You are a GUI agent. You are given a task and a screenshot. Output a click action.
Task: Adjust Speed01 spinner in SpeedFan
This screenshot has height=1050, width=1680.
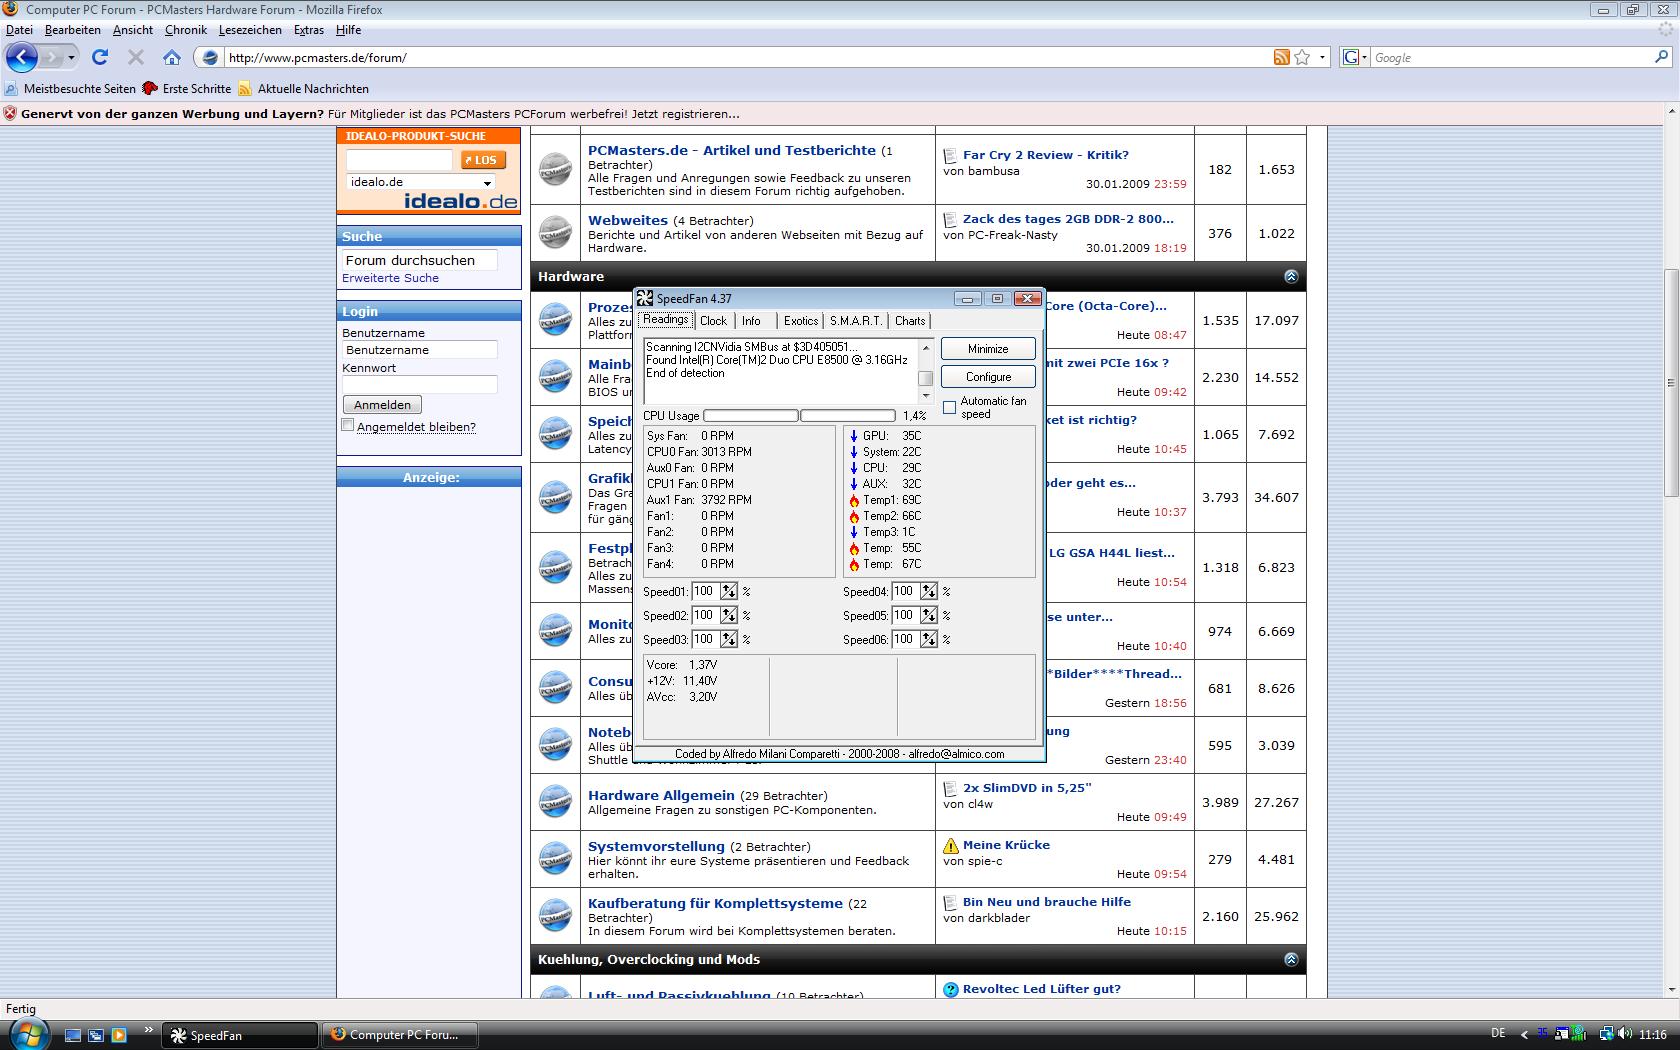click(x=729, y=591)
